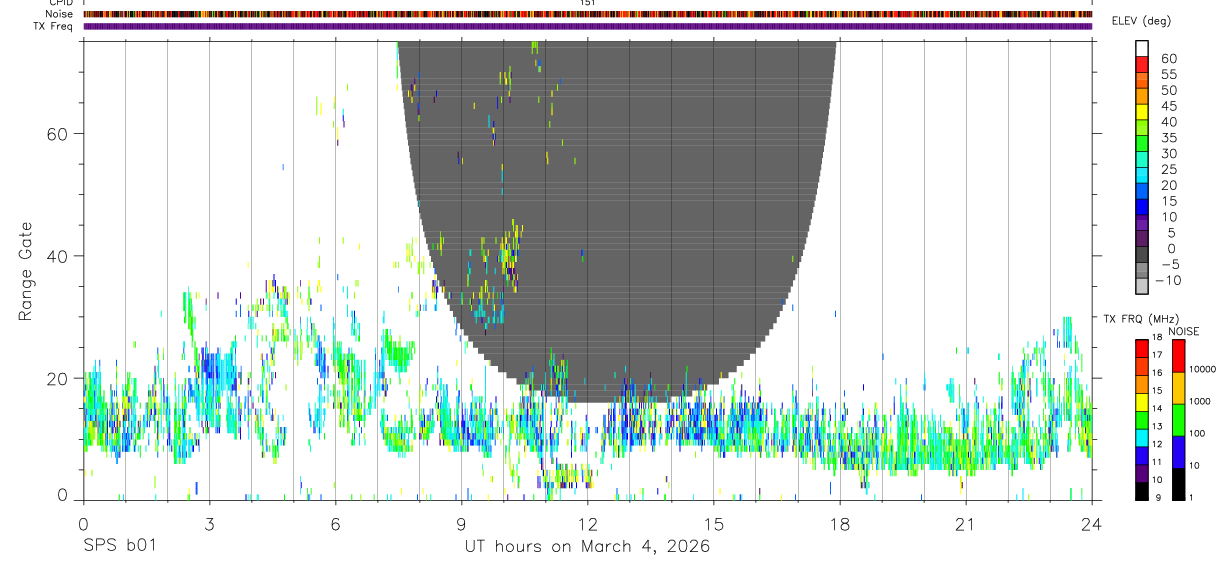Screen dimensions: 1228x567
Task: Click the '0' tick on the UT hours axis
Action: pos(83,524)
